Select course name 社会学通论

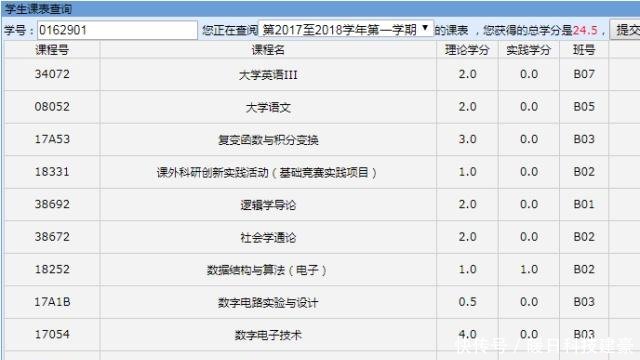point(268,238)
